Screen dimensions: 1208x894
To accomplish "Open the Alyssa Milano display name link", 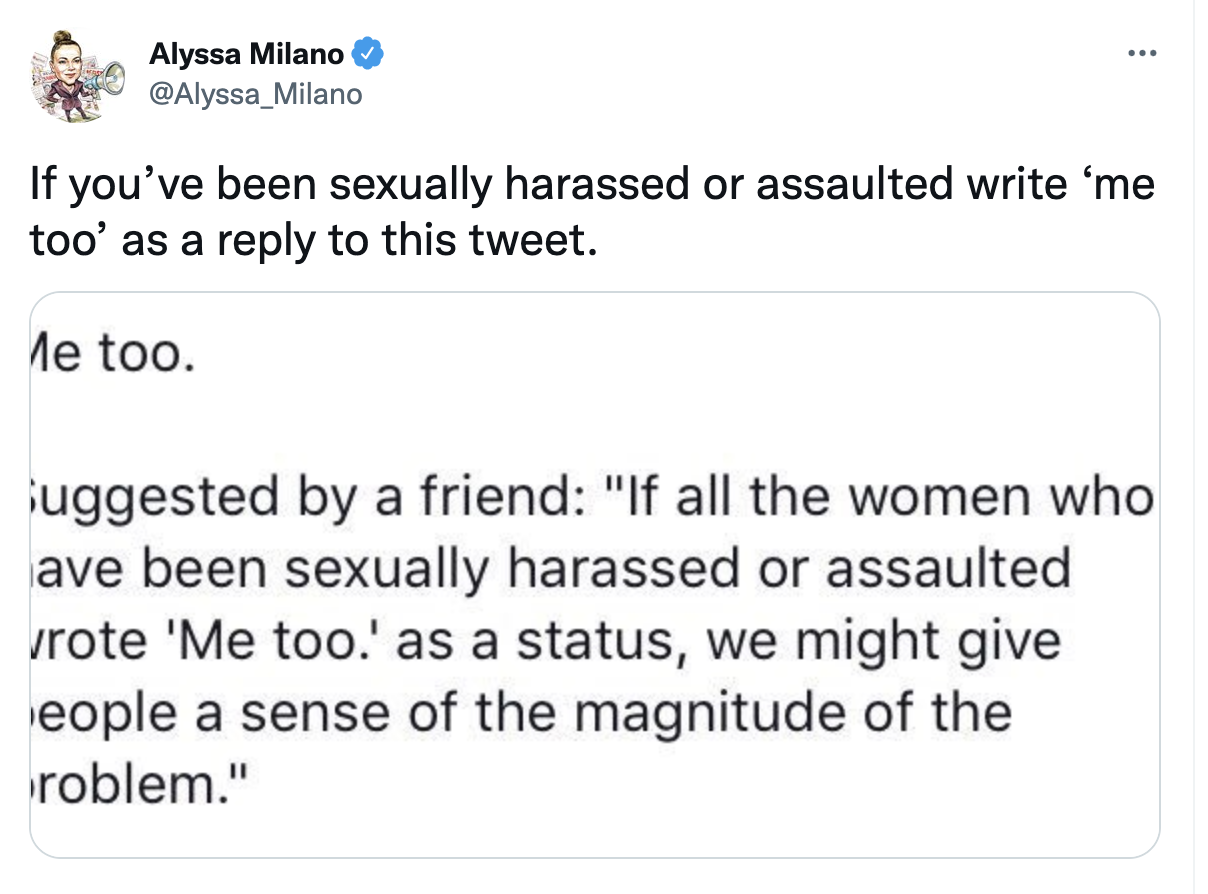I will pos(246,54).
